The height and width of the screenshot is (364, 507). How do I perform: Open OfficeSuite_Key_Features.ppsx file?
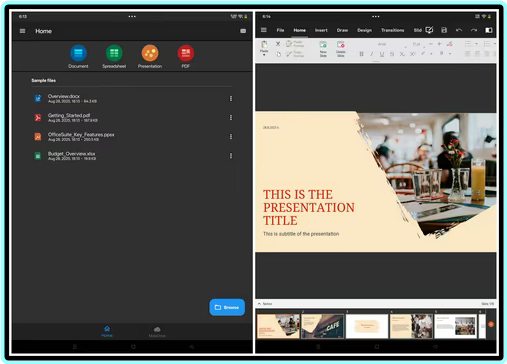click(x=133, y=136)
